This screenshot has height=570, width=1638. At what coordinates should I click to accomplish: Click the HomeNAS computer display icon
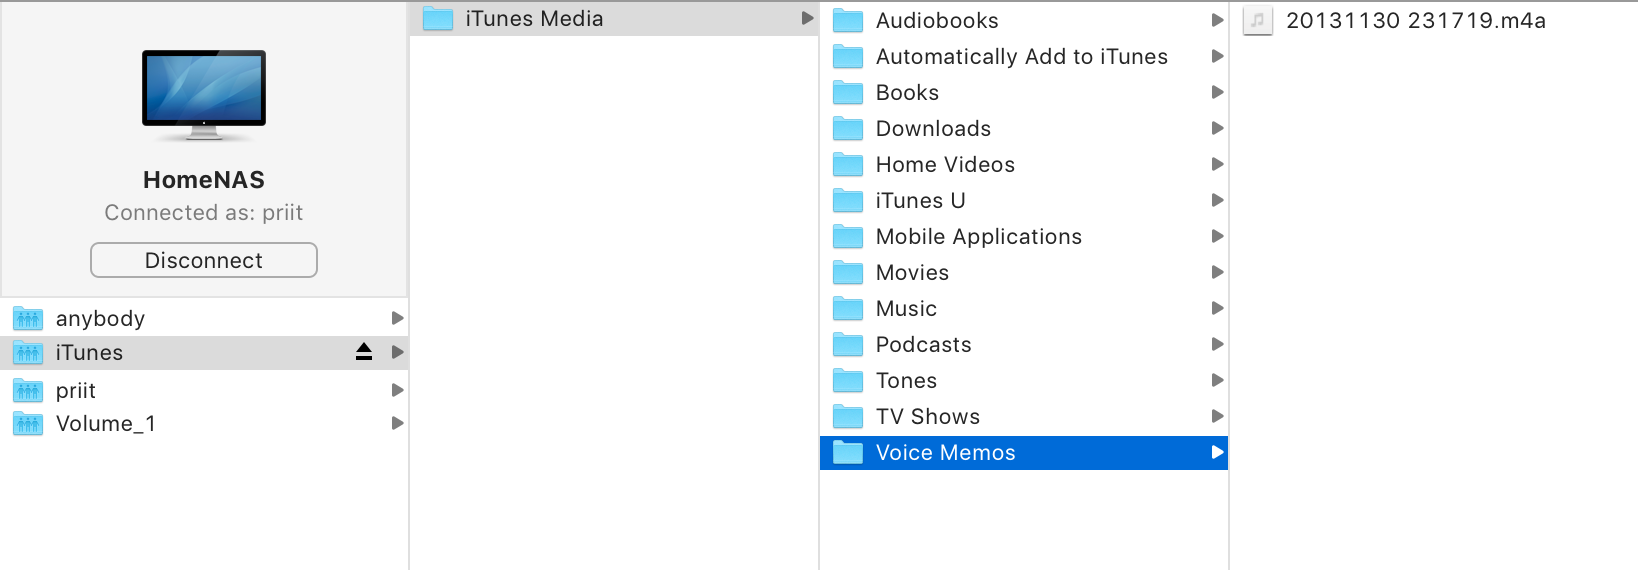coord(204,95)
